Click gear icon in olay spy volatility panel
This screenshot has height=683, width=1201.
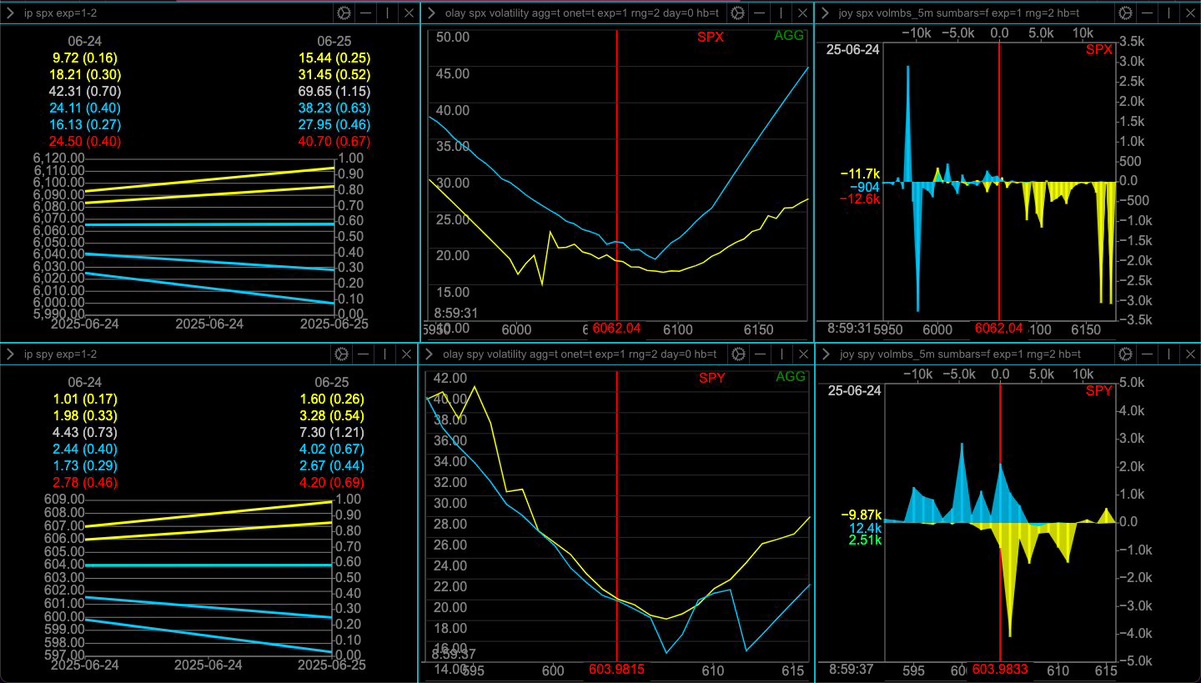(x=736, y=354)
